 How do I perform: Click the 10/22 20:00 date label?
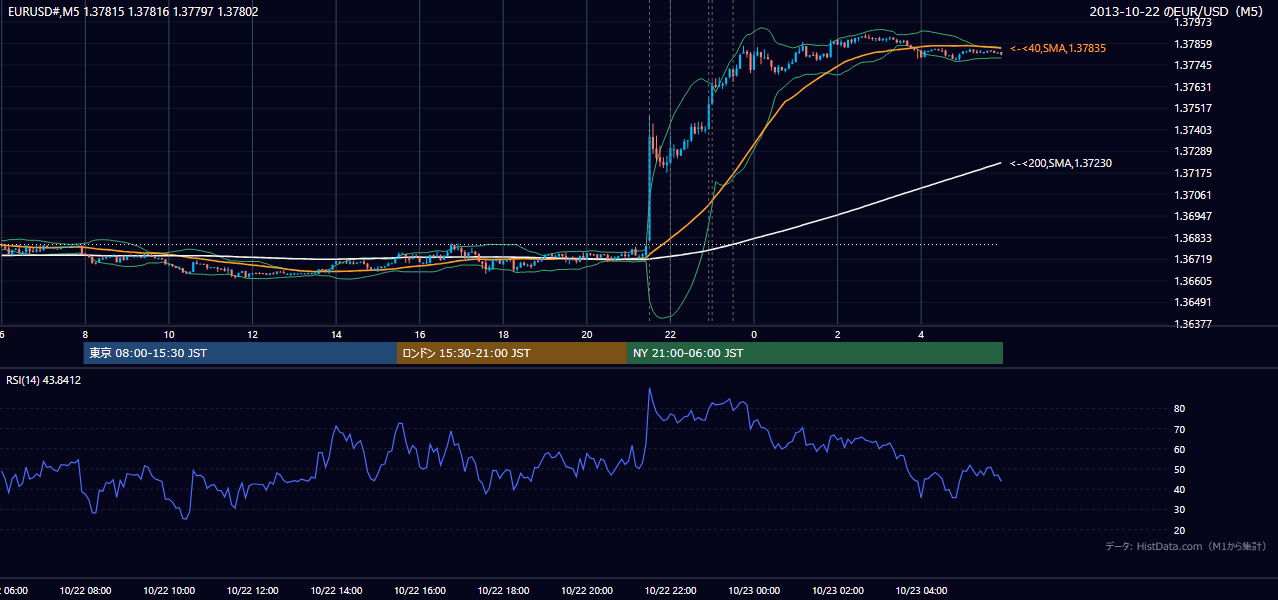pyautogui.click(x=587, y=590)
